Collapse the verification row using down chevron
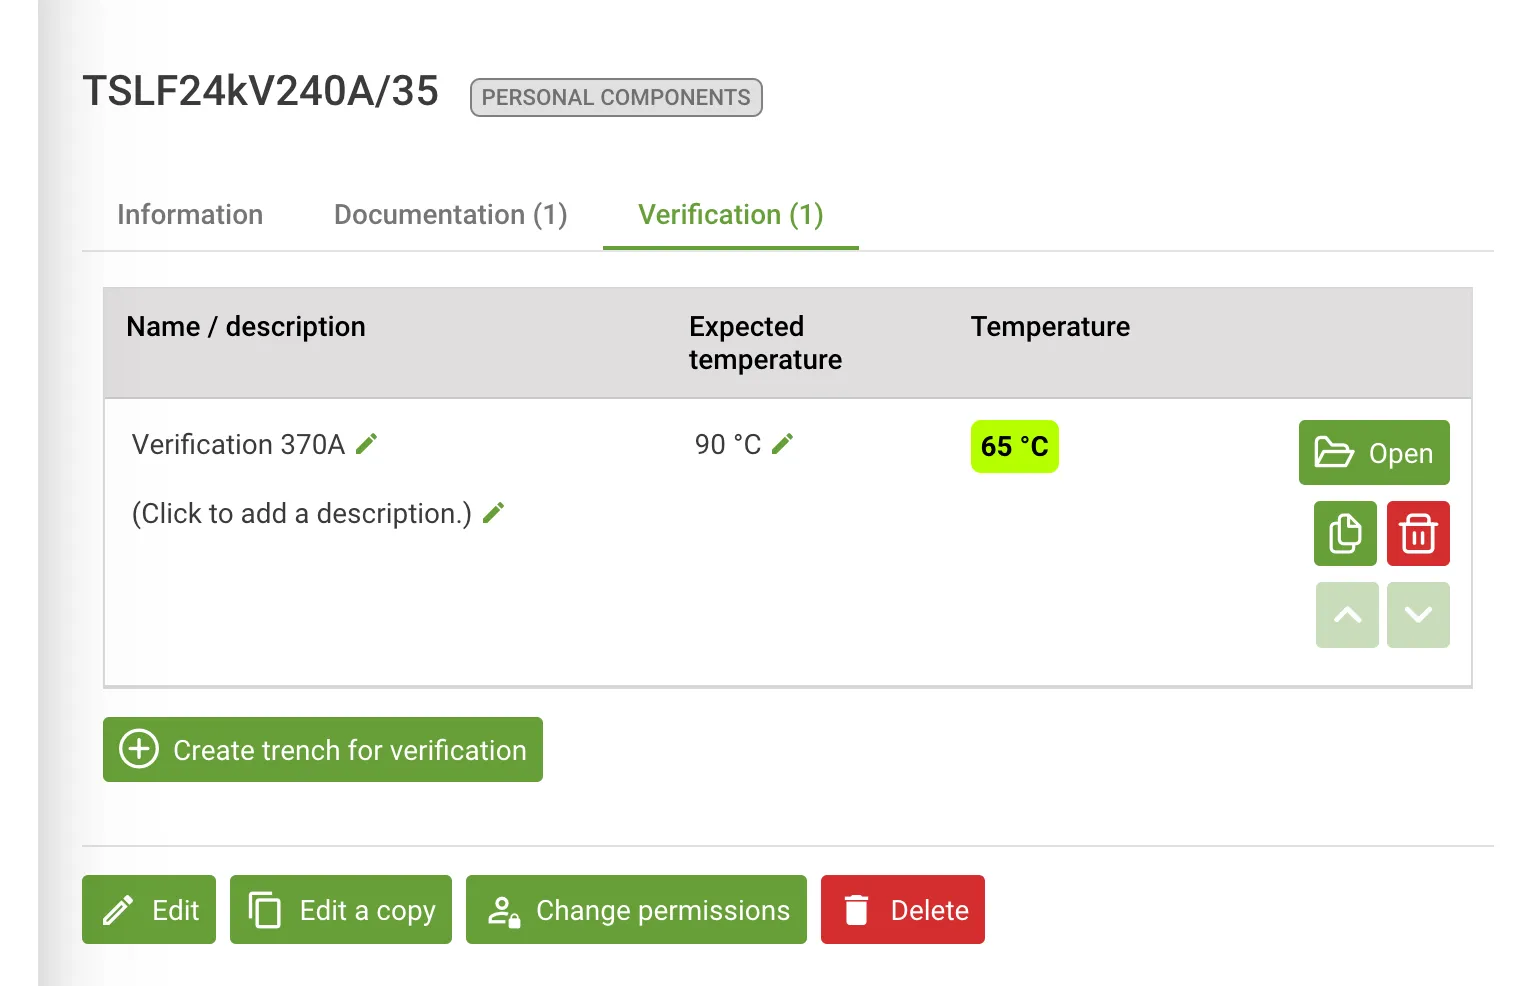Screen dimensions: 1528x986 1418,614
